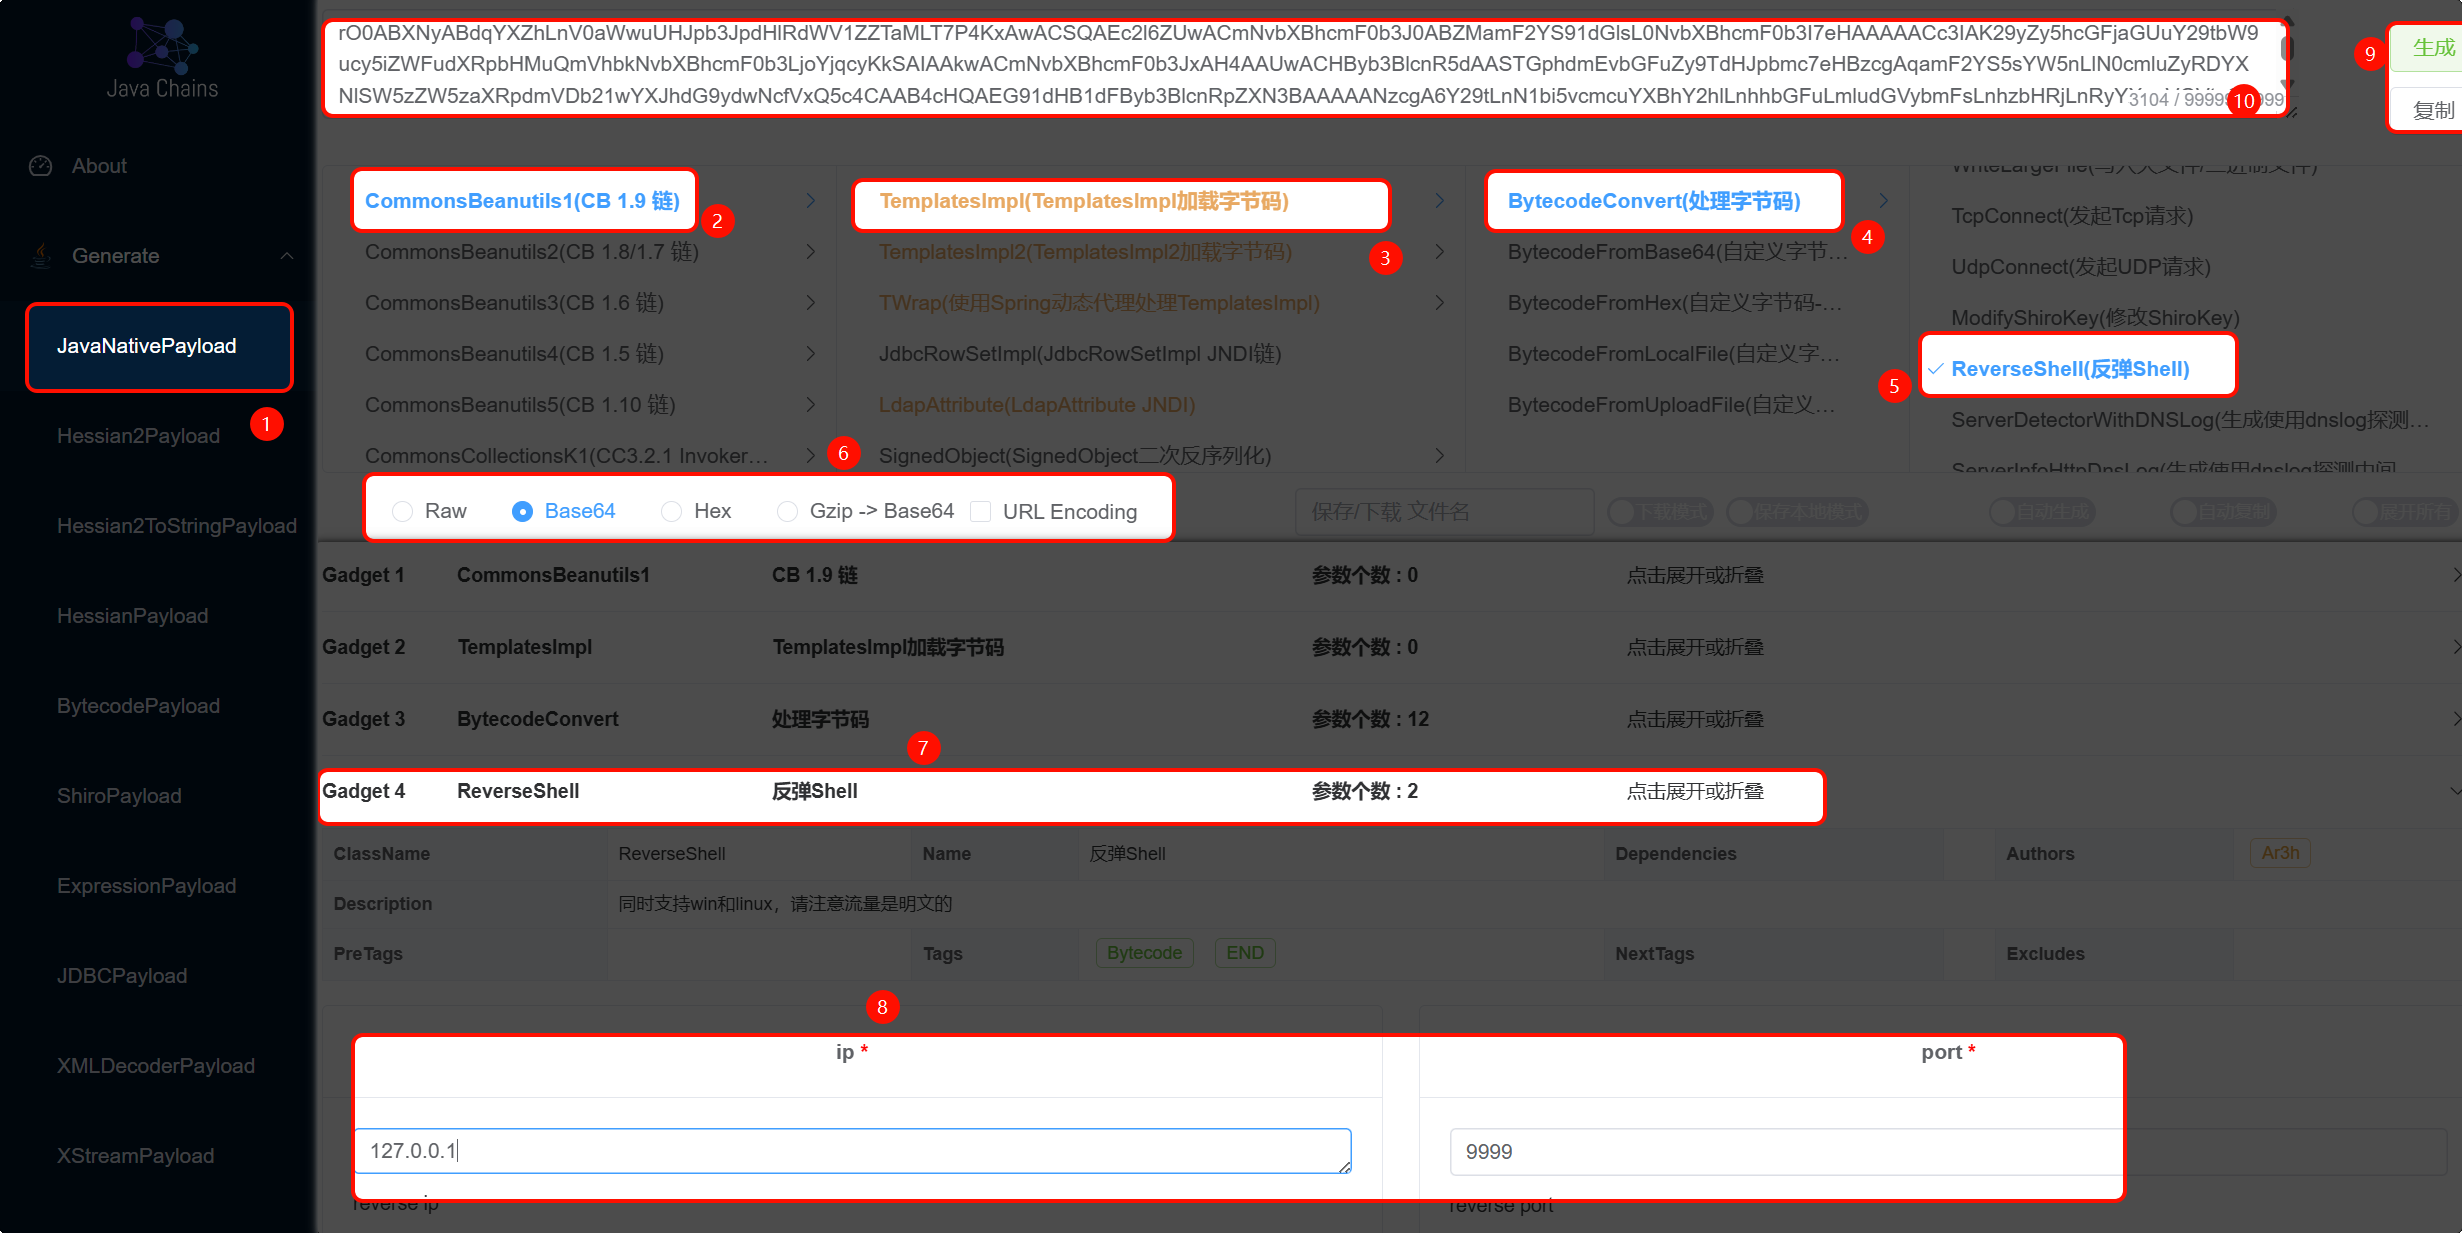Click chevron next to CommonsBeanutils1 chain
The width and height of the screenshot is (2462, 1233).
(x=810, y=201)
